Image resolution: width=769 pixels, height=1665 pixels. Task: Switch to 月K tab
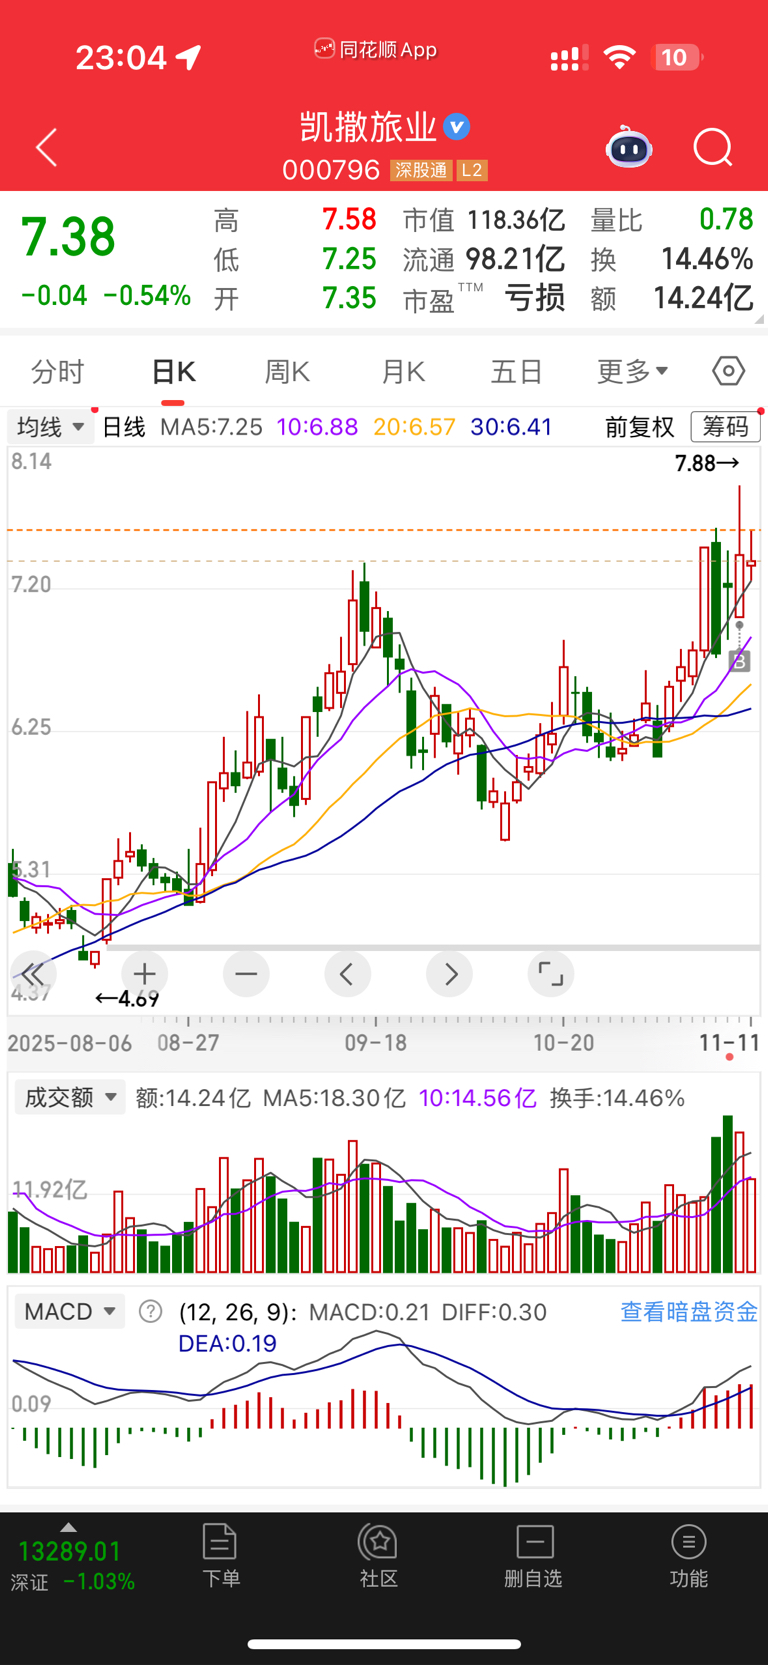(x=404, y=372)
